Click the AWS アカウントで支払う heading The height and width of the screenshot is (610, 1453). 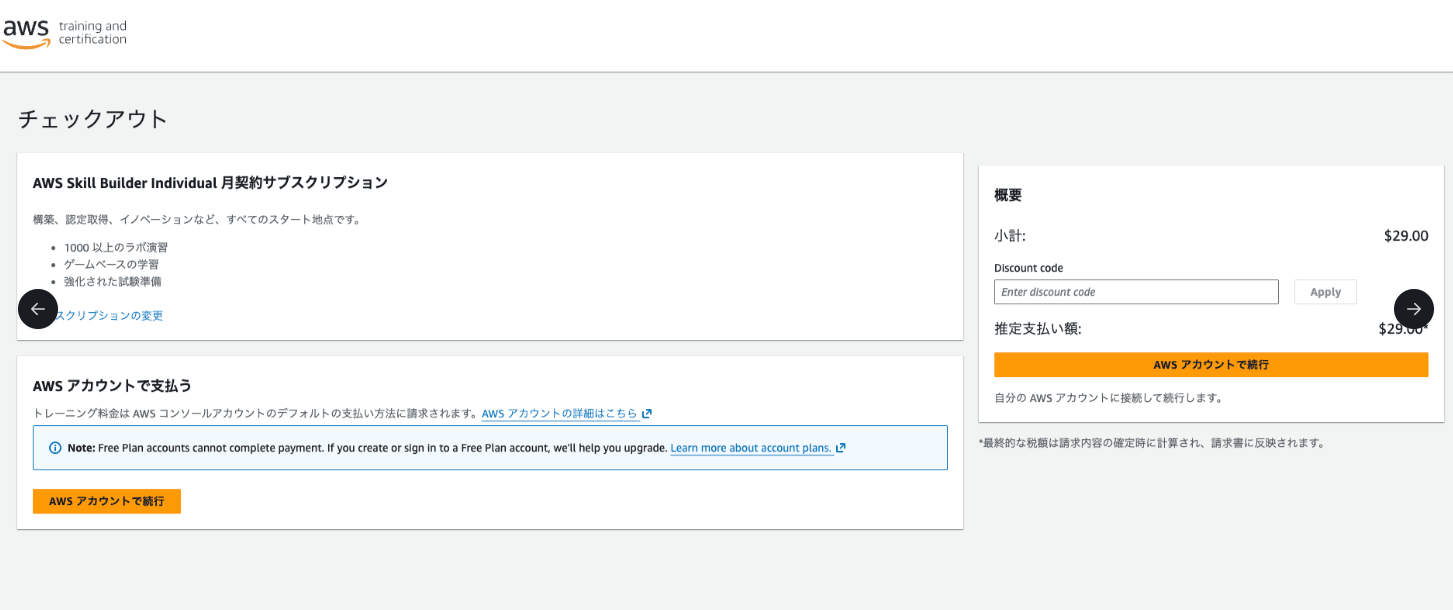[112, 386]
